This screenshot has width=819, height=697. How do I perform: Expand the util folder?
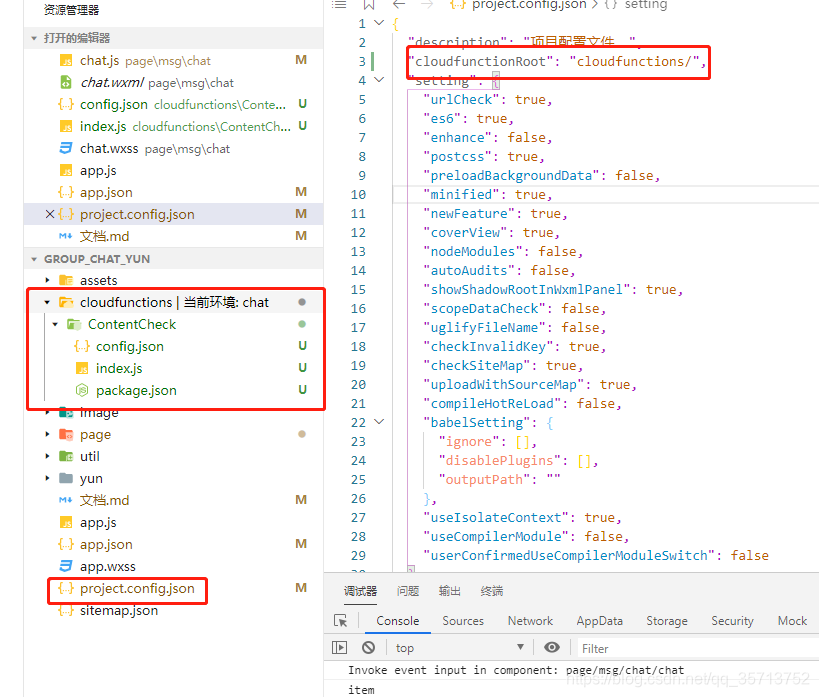point(47,456)
